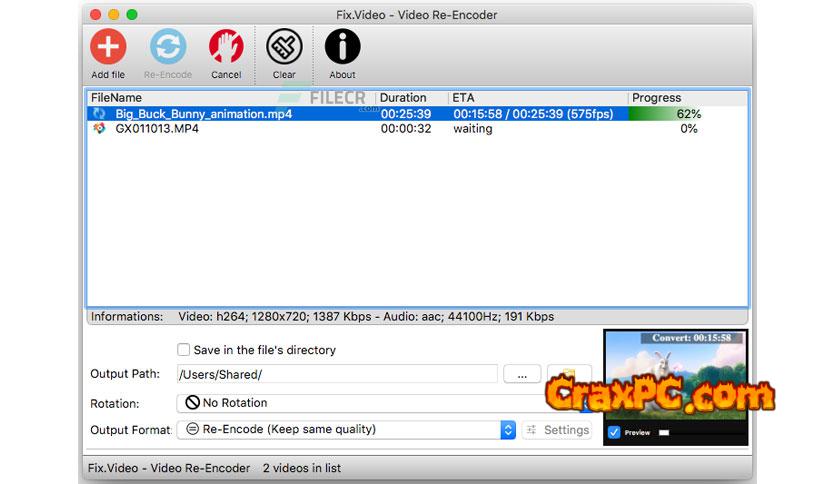Viewport: 836px width, 484px height.
Task: Click the small white indicator next to Preview
Action: tap(664, 432)
